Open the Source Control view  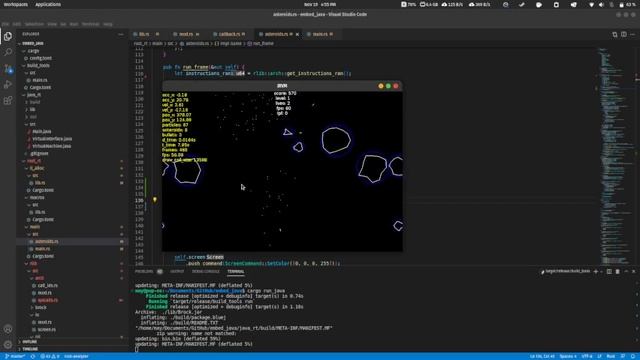8,69
